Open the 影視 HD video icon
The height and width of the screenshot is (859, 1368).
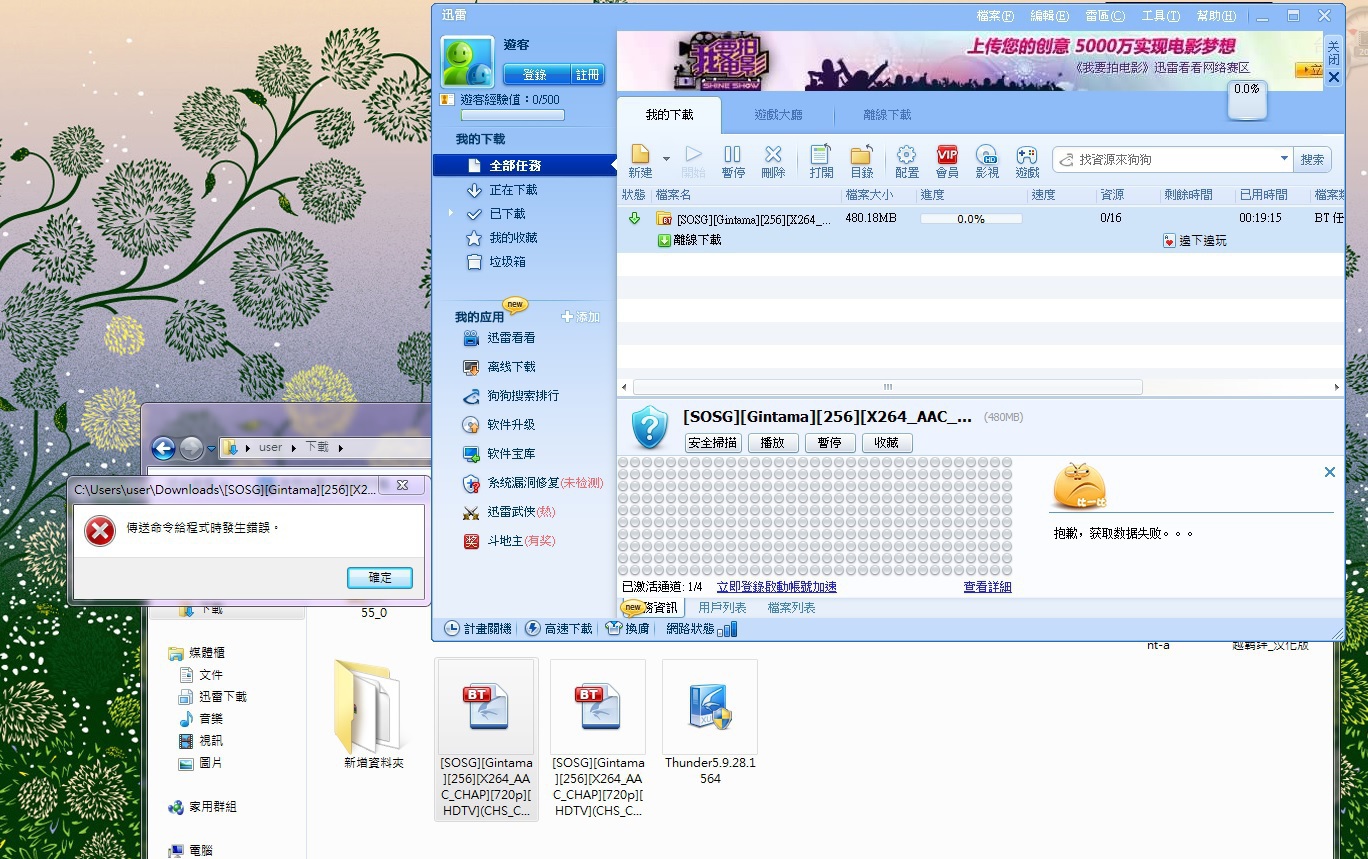(x=987, y=155)
